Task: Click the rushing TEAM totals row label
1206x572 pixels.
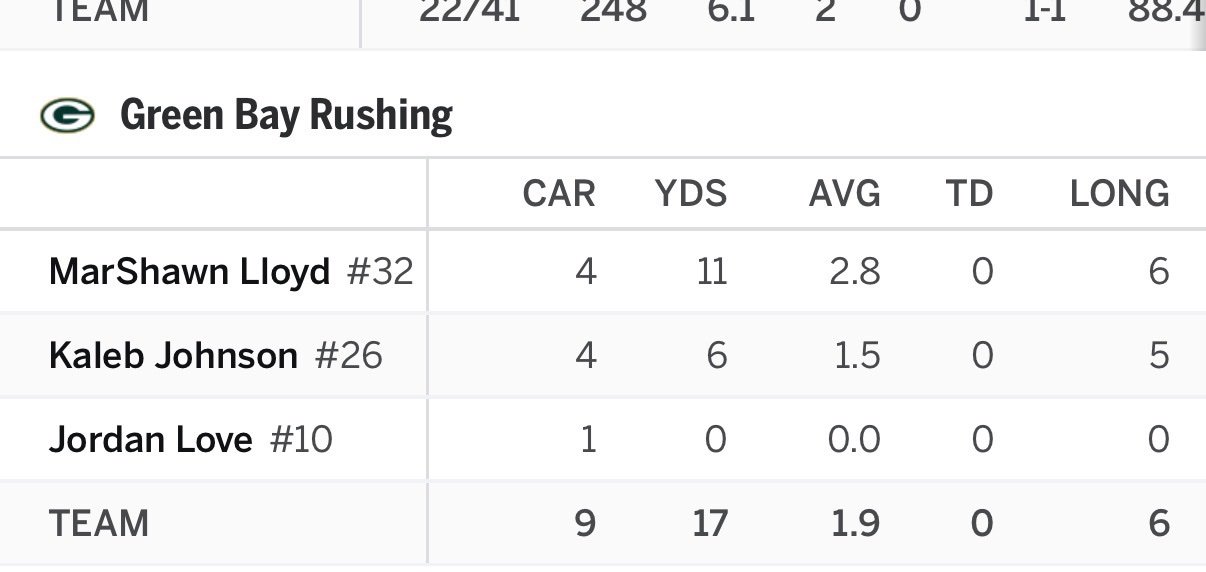Action: (x=99, y=523)
